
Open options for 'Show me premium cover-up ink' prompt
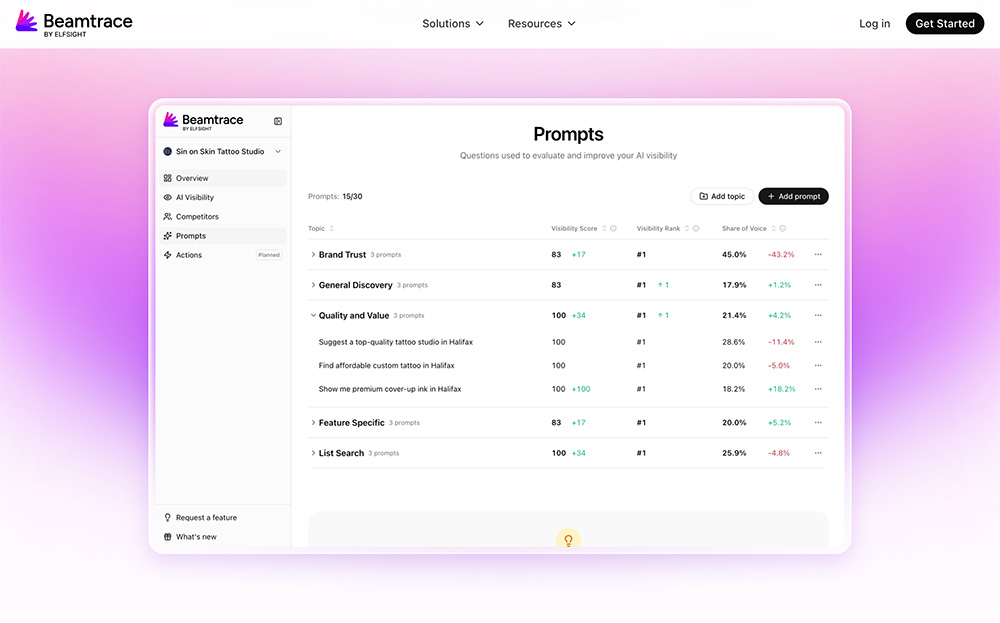point(818,389)
